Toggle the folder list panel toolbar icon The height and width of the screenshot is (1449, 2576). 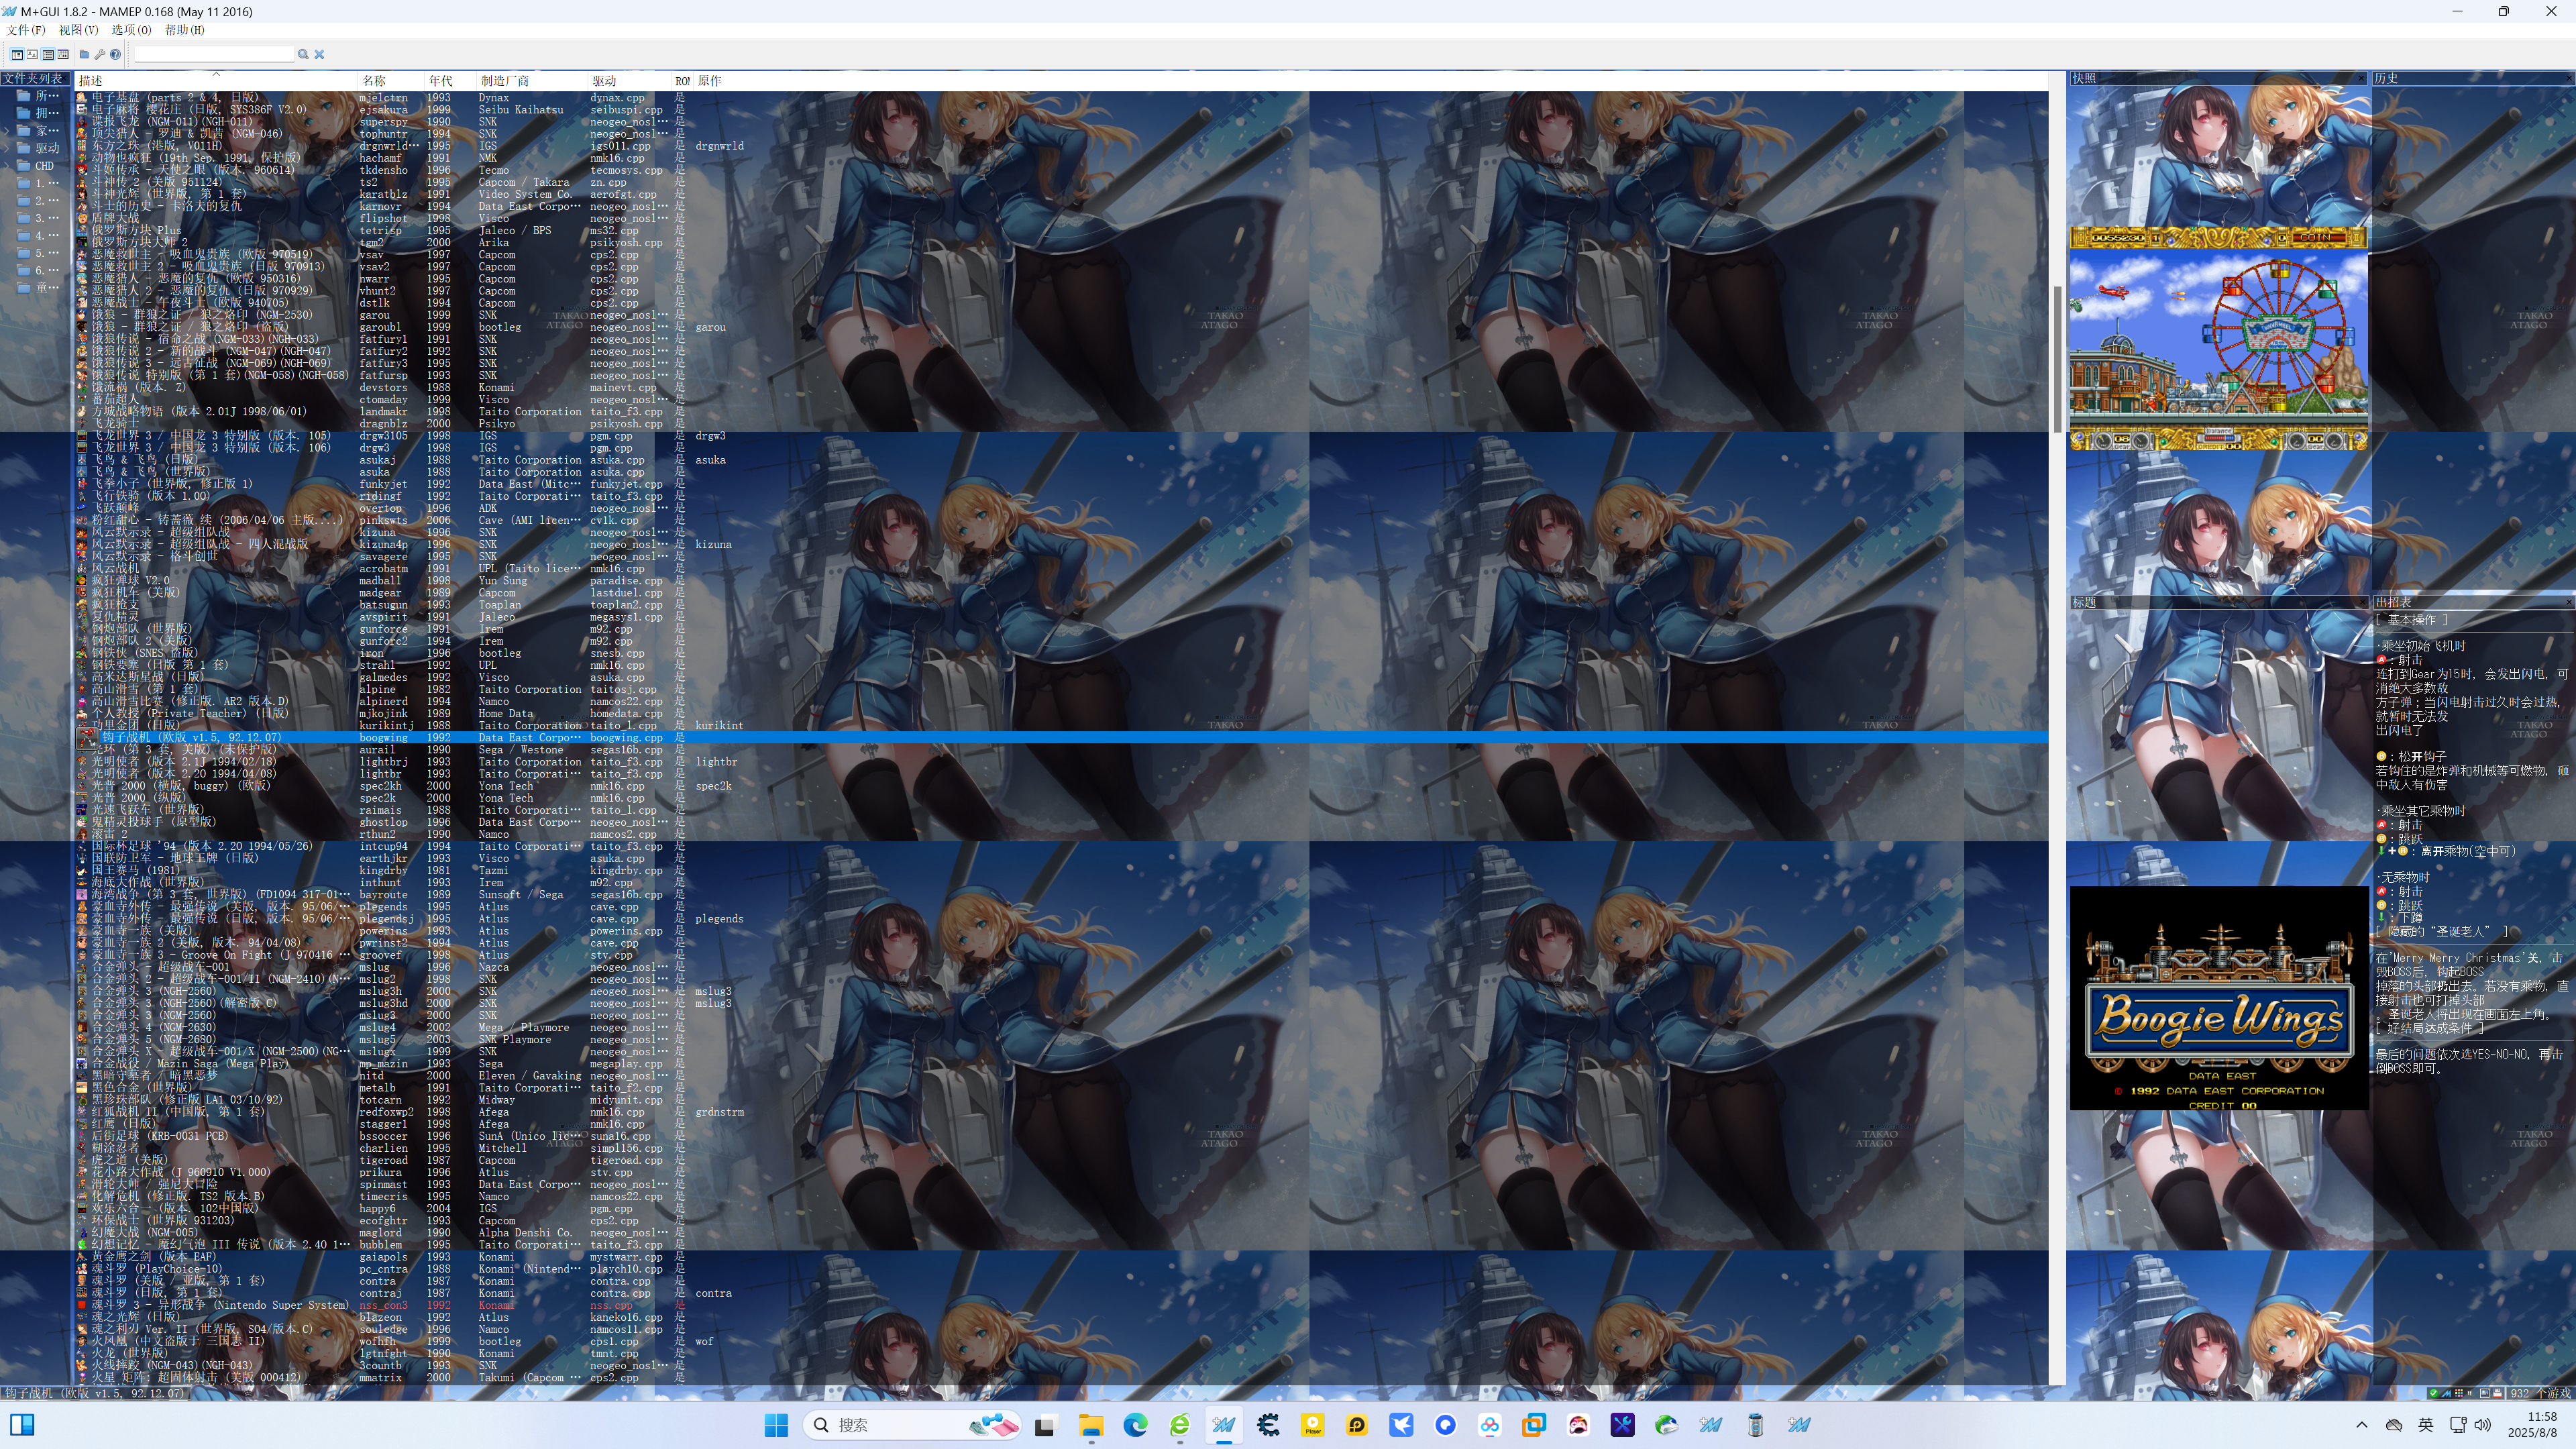click(17, 54)
